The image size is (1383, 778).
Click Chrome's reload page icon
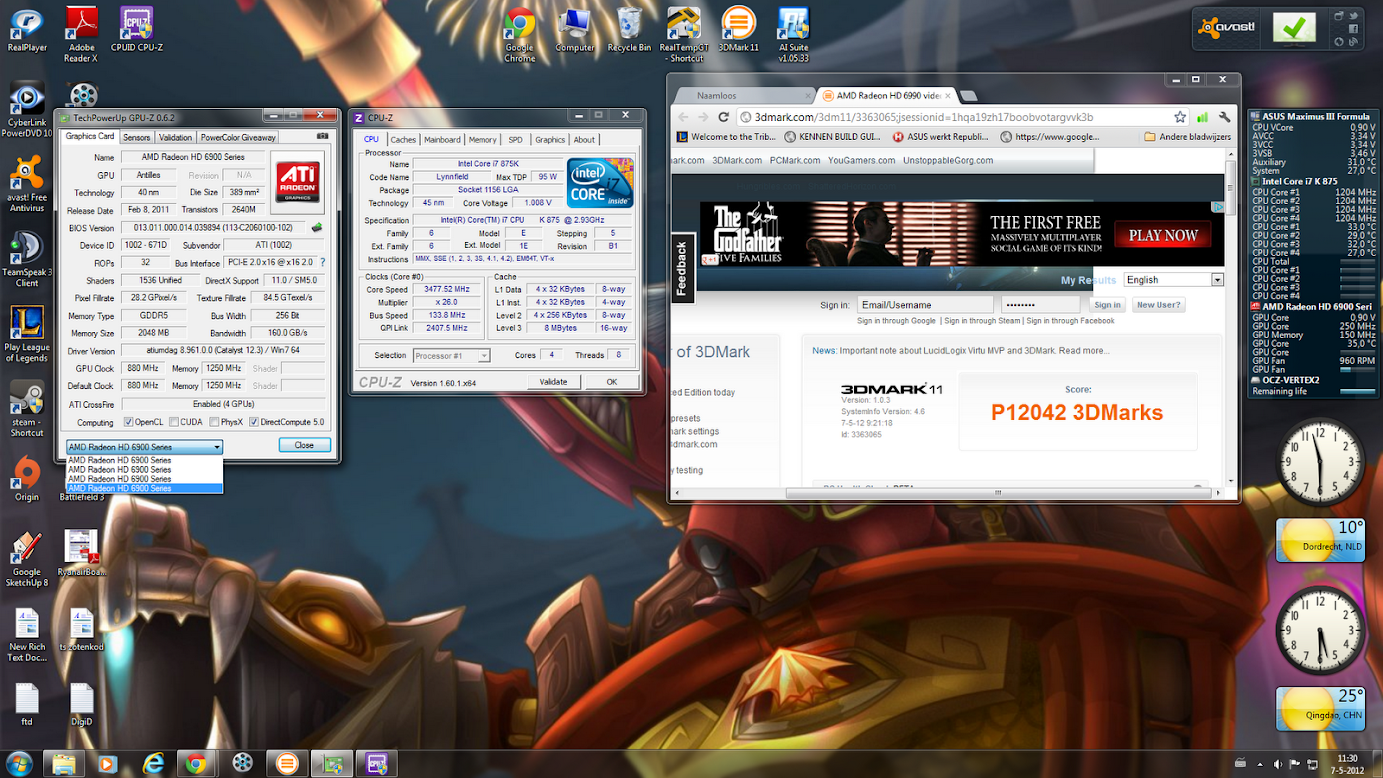point(724,117)
